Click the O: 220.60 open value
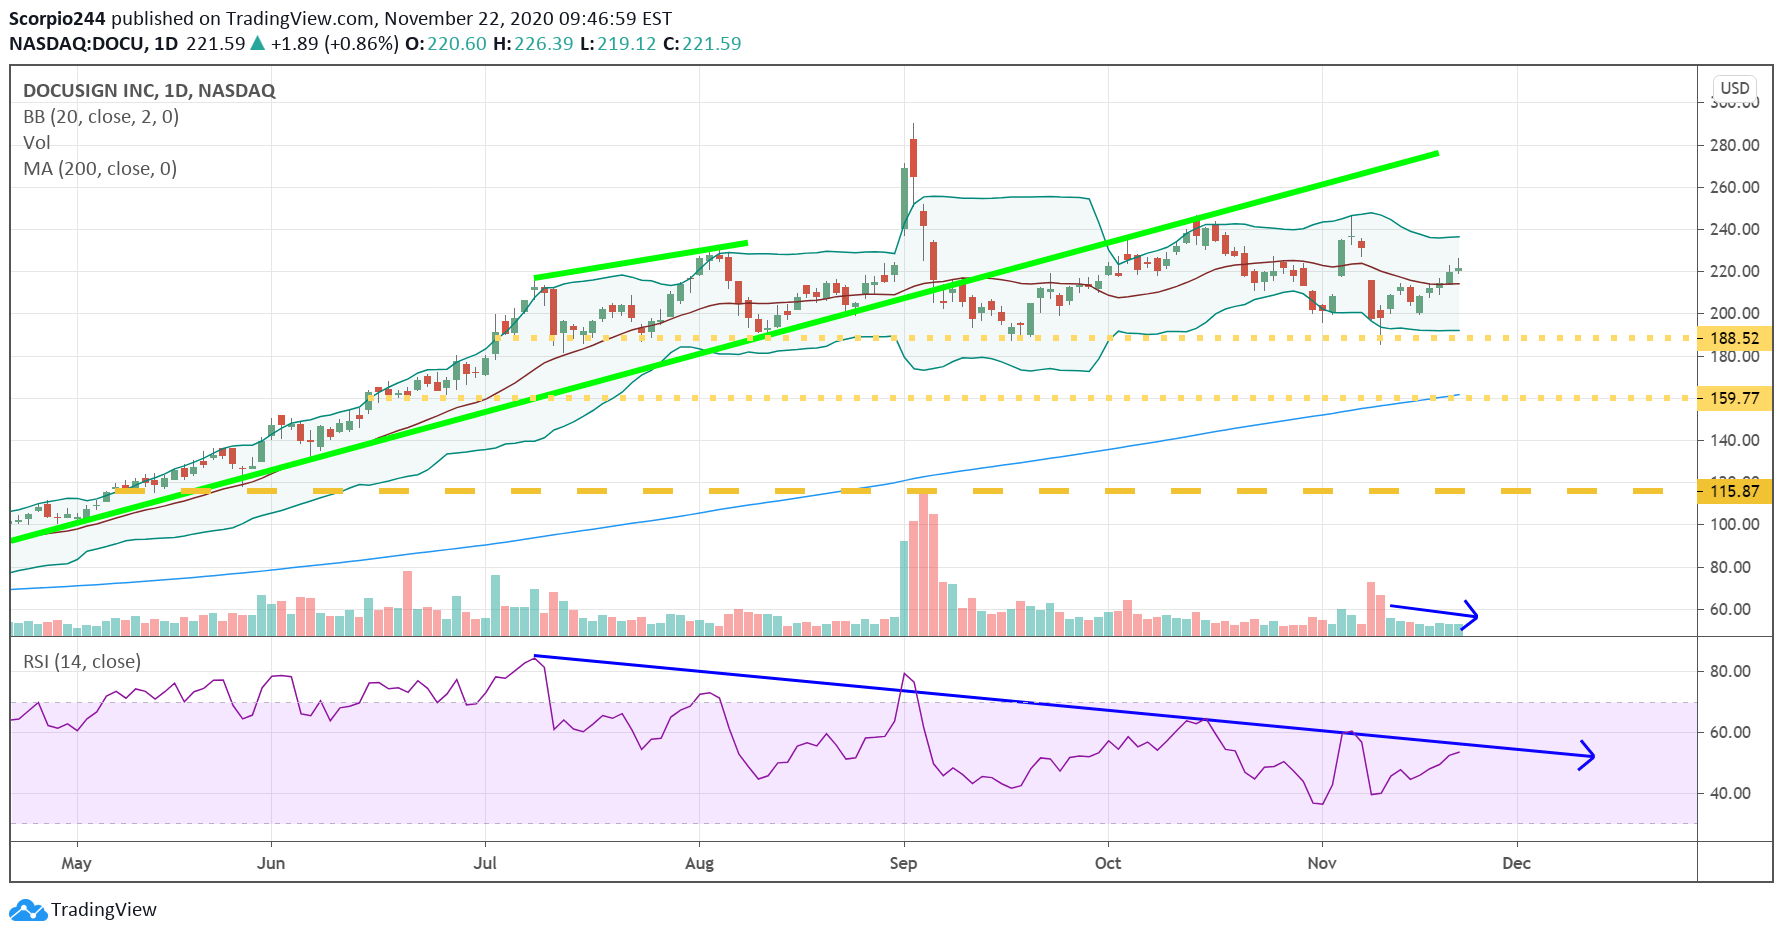1783x937 pixels. click(446, 44)
